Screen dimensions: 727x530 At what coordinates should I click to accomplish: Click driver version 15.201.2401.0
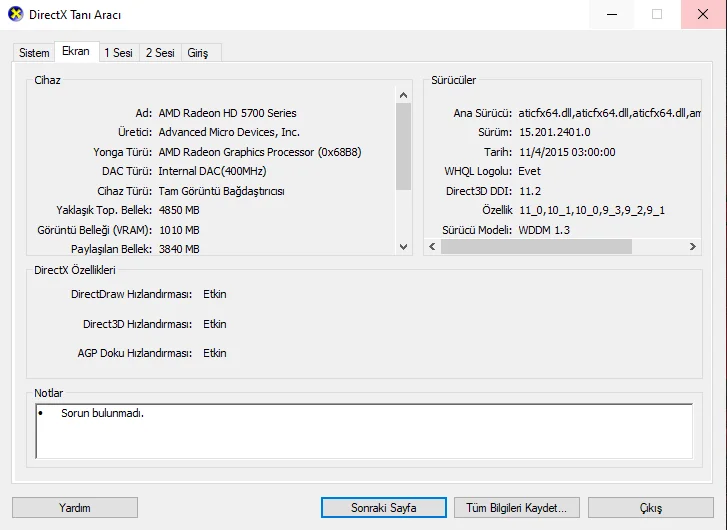coord(555,132)
